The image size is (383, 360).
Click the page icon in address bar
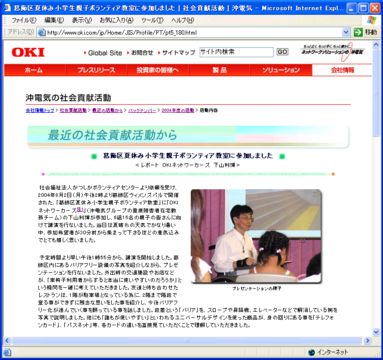pyautogui.click(x=41, y=32)
